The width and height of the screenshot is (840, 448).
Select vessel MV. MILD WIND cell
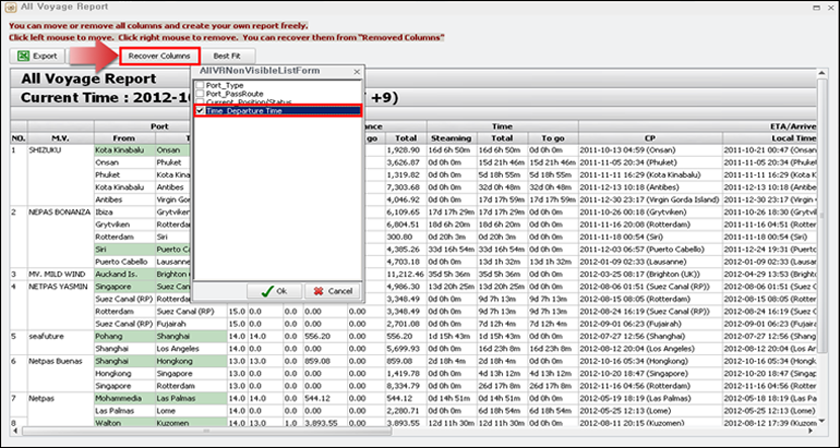click(x=61, y=274)
